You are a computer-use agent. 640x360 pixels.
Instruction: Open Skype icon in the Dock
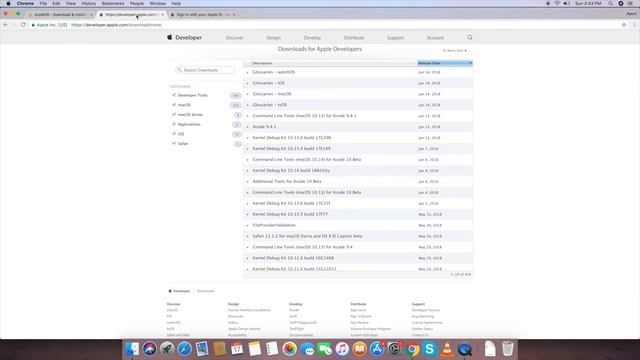(x=430, y=349)
